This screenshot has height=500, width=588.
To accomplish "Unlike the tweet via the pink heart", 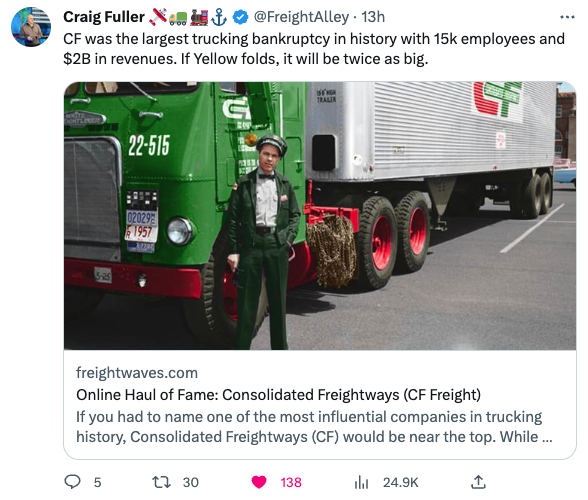I will [259, 482].
